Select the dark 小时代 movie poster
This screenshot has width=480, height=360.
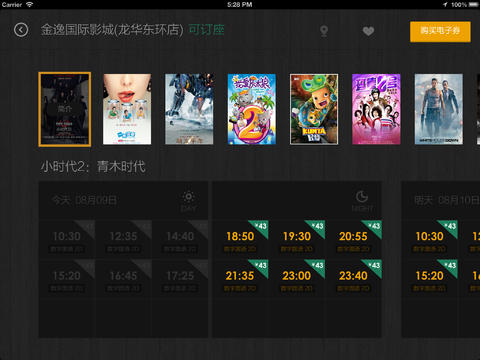(x=65, y=109)
